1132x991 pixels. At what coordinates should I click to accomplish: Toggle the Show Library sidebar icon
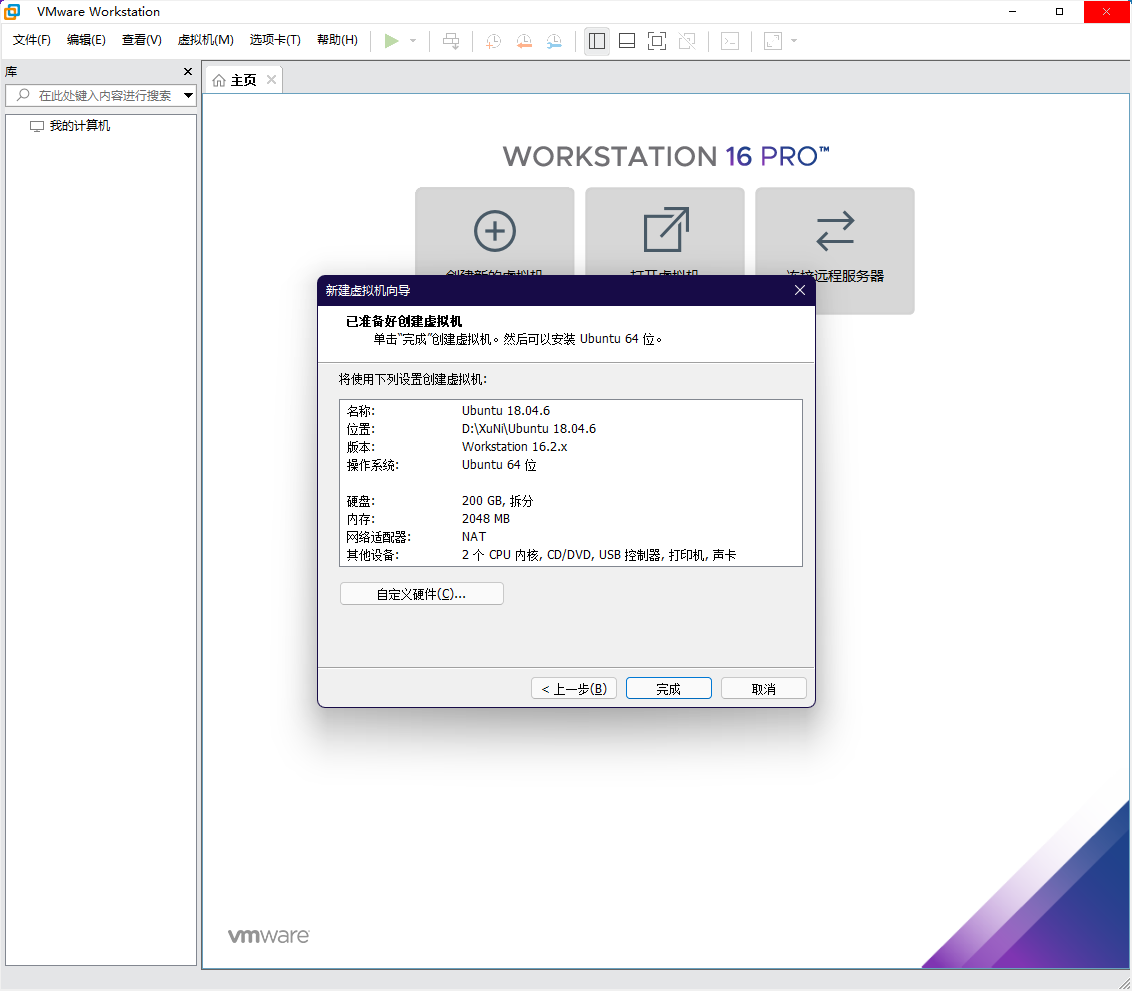coord(597,41)
